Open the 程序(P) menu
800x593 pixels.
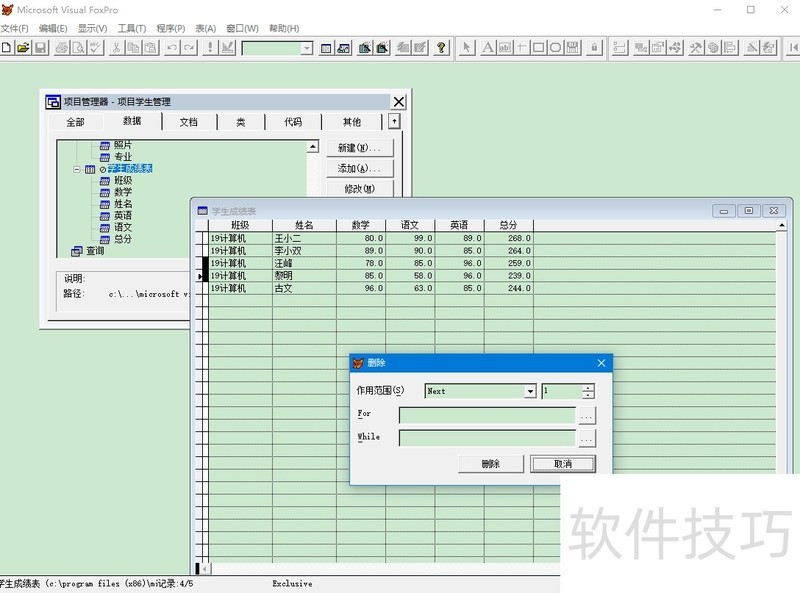coord(170,29)
